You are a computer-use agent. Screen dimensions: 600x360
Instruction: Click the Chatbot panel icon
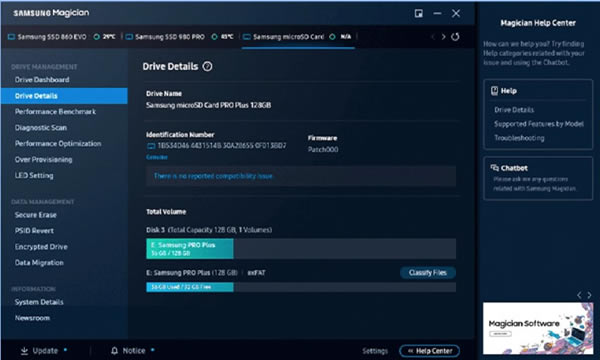click(x=494, y=168)
